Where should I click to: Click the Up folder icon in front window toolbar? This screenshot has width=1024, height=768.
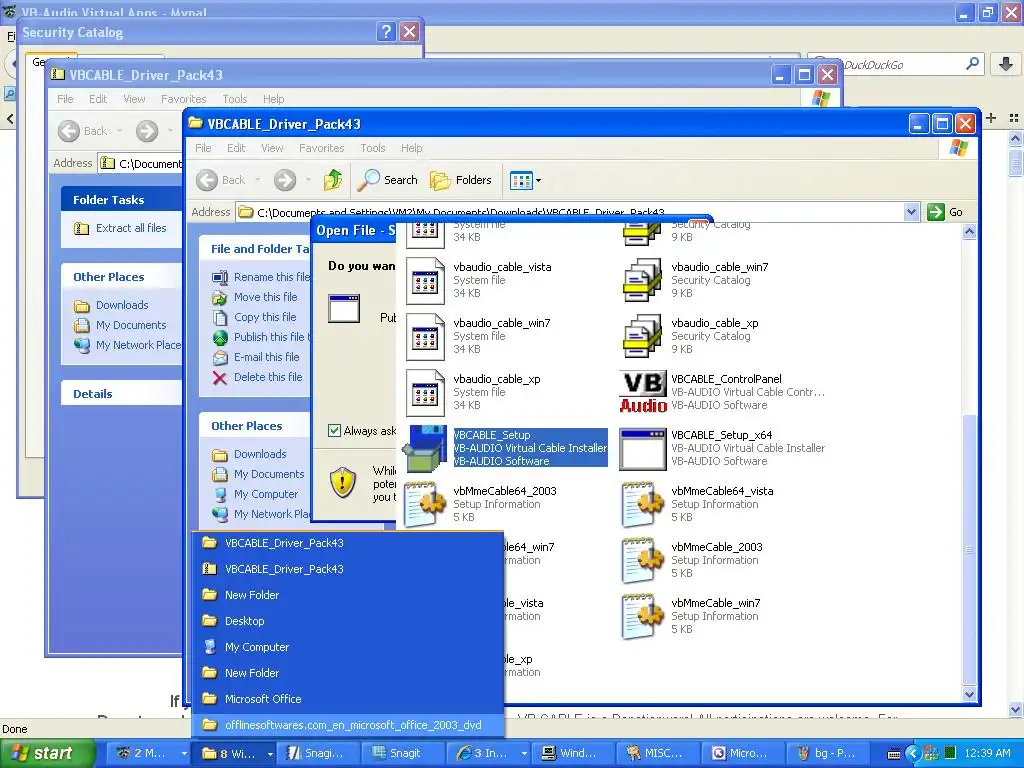pos(333,180)
